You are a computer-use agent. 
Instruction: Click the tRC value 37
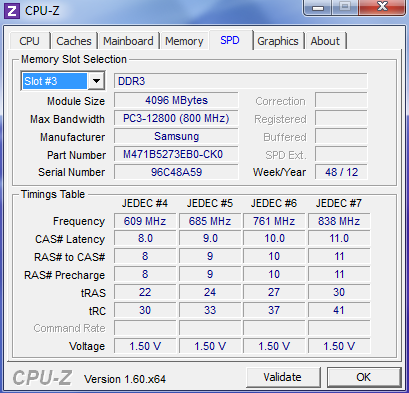coord(274,310)
